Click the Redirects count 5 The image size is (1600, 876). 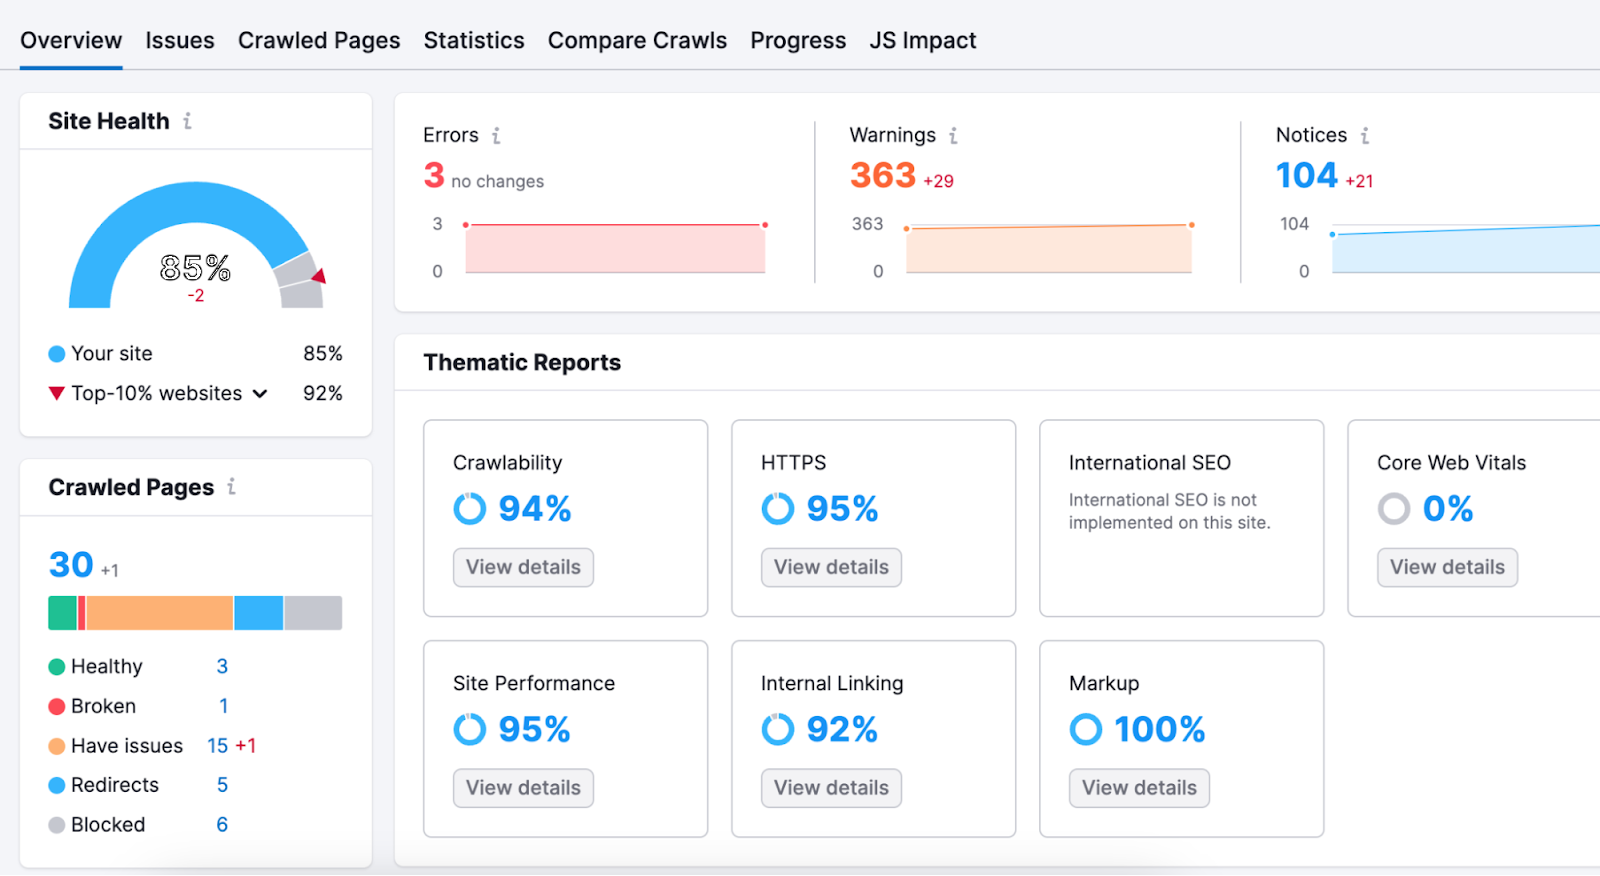(222, 785)
